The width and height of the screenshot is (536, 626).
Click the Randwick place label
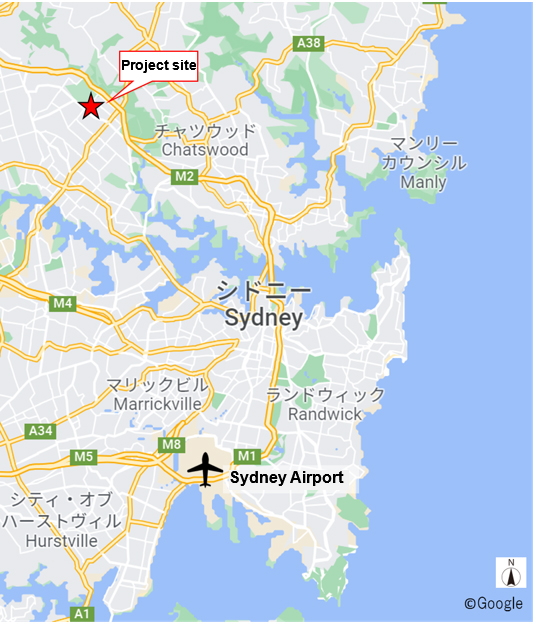point(325,414)
